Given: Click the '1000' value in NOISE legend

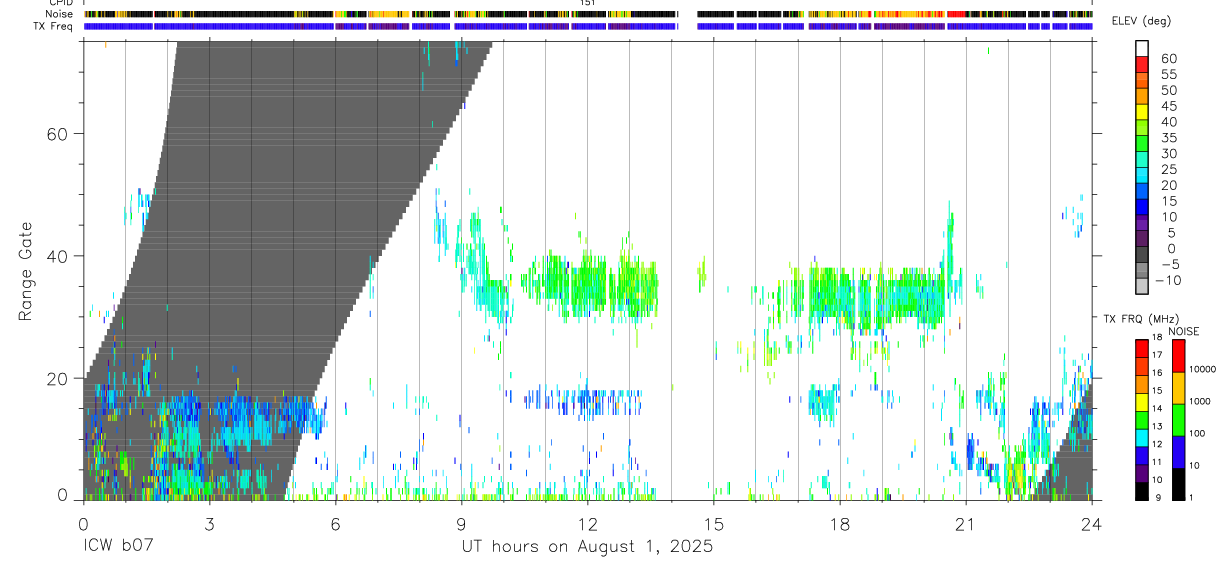Looking at the screenshot, I should tap(1202, 401).
